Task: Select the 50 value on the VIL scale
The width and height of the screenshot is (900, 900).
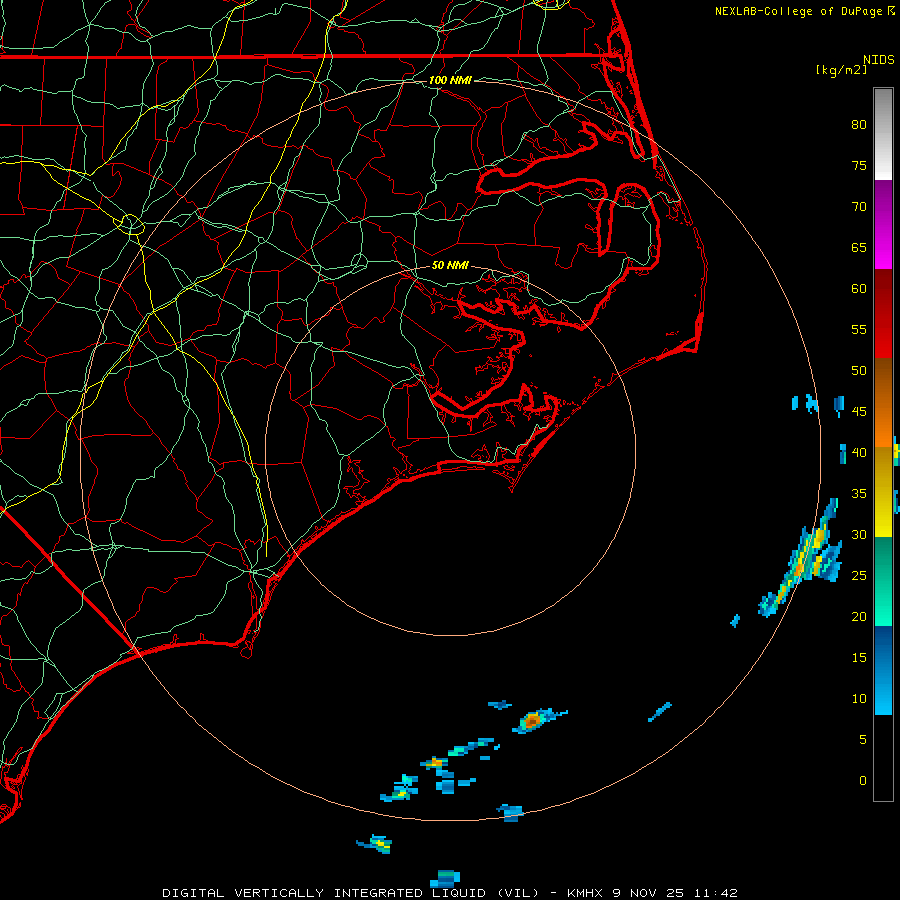Action: tap(859, 371)
